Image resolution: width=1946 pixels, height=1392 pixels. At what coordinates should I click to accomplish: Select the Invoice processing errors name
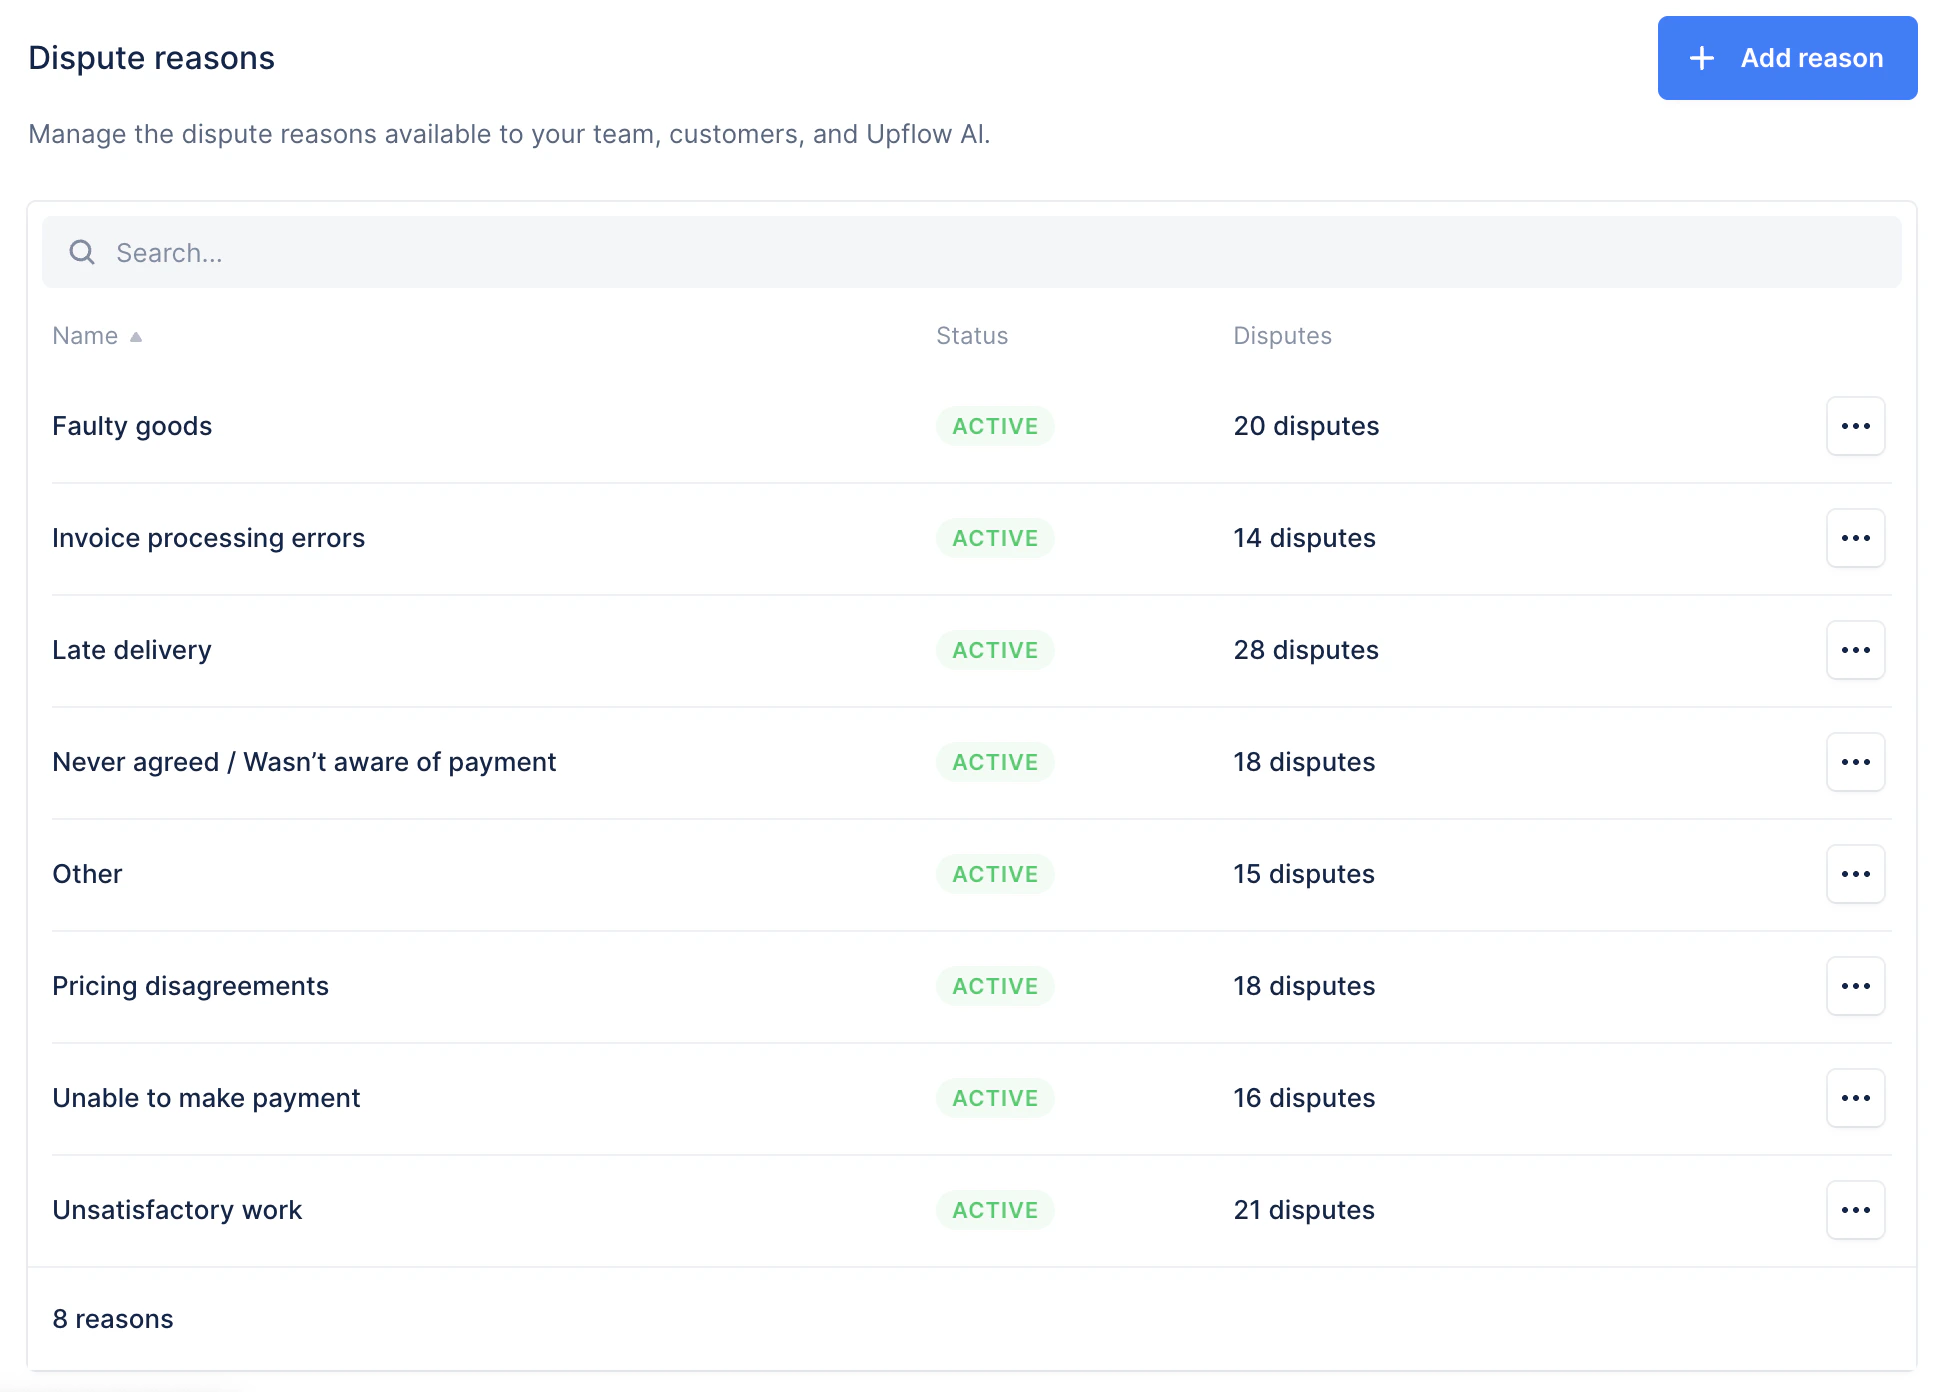208,538
